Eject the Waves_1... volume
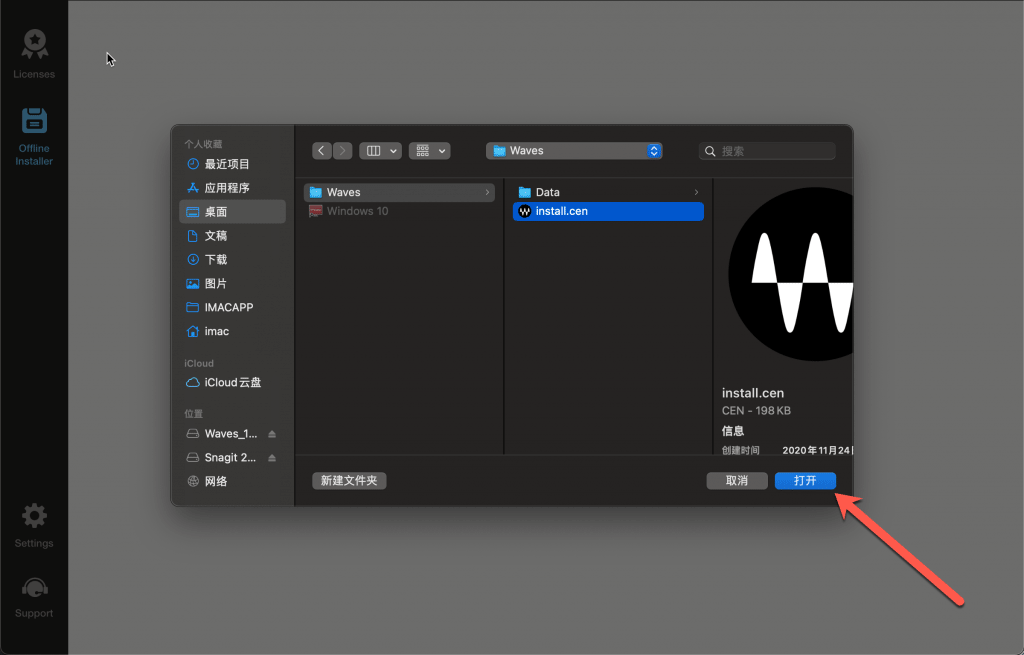The height and width of the screenshot is (655, 1024). coord(272,434)
